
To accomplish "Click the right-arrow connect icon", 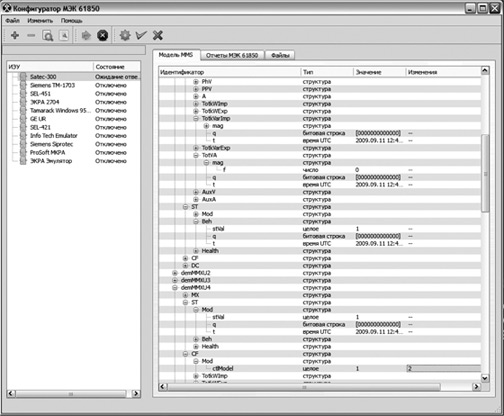I will click(x=86, y=35).
